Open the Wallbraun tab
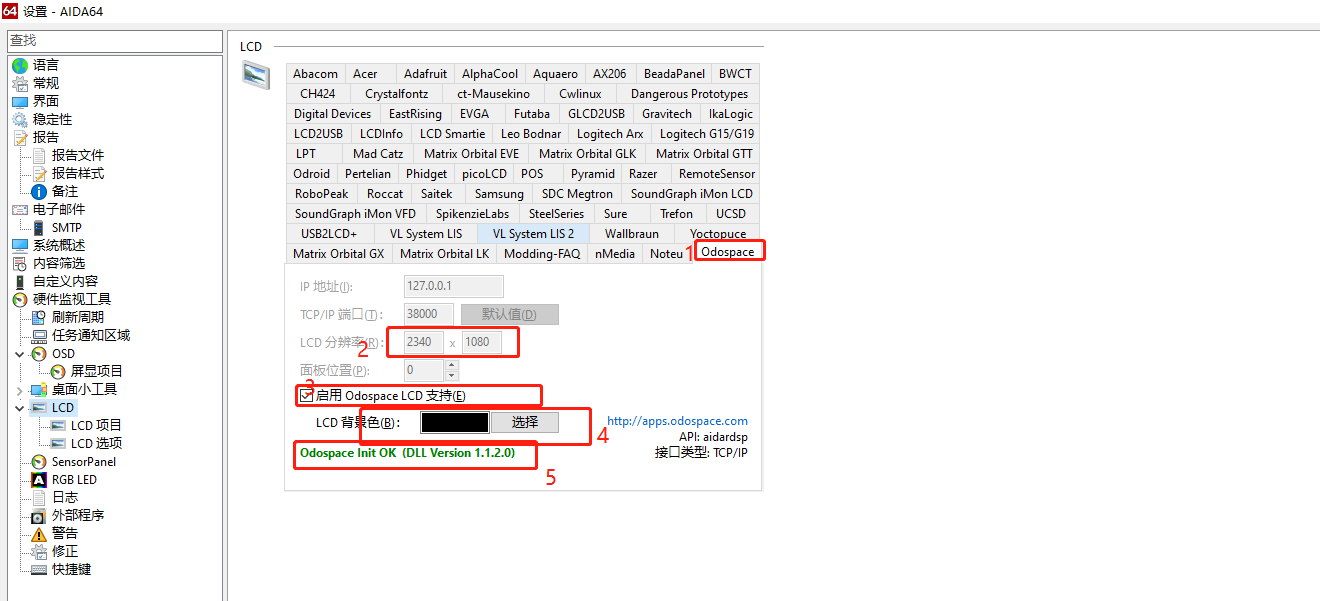The image size is (1320, 601). click(632, 233)
